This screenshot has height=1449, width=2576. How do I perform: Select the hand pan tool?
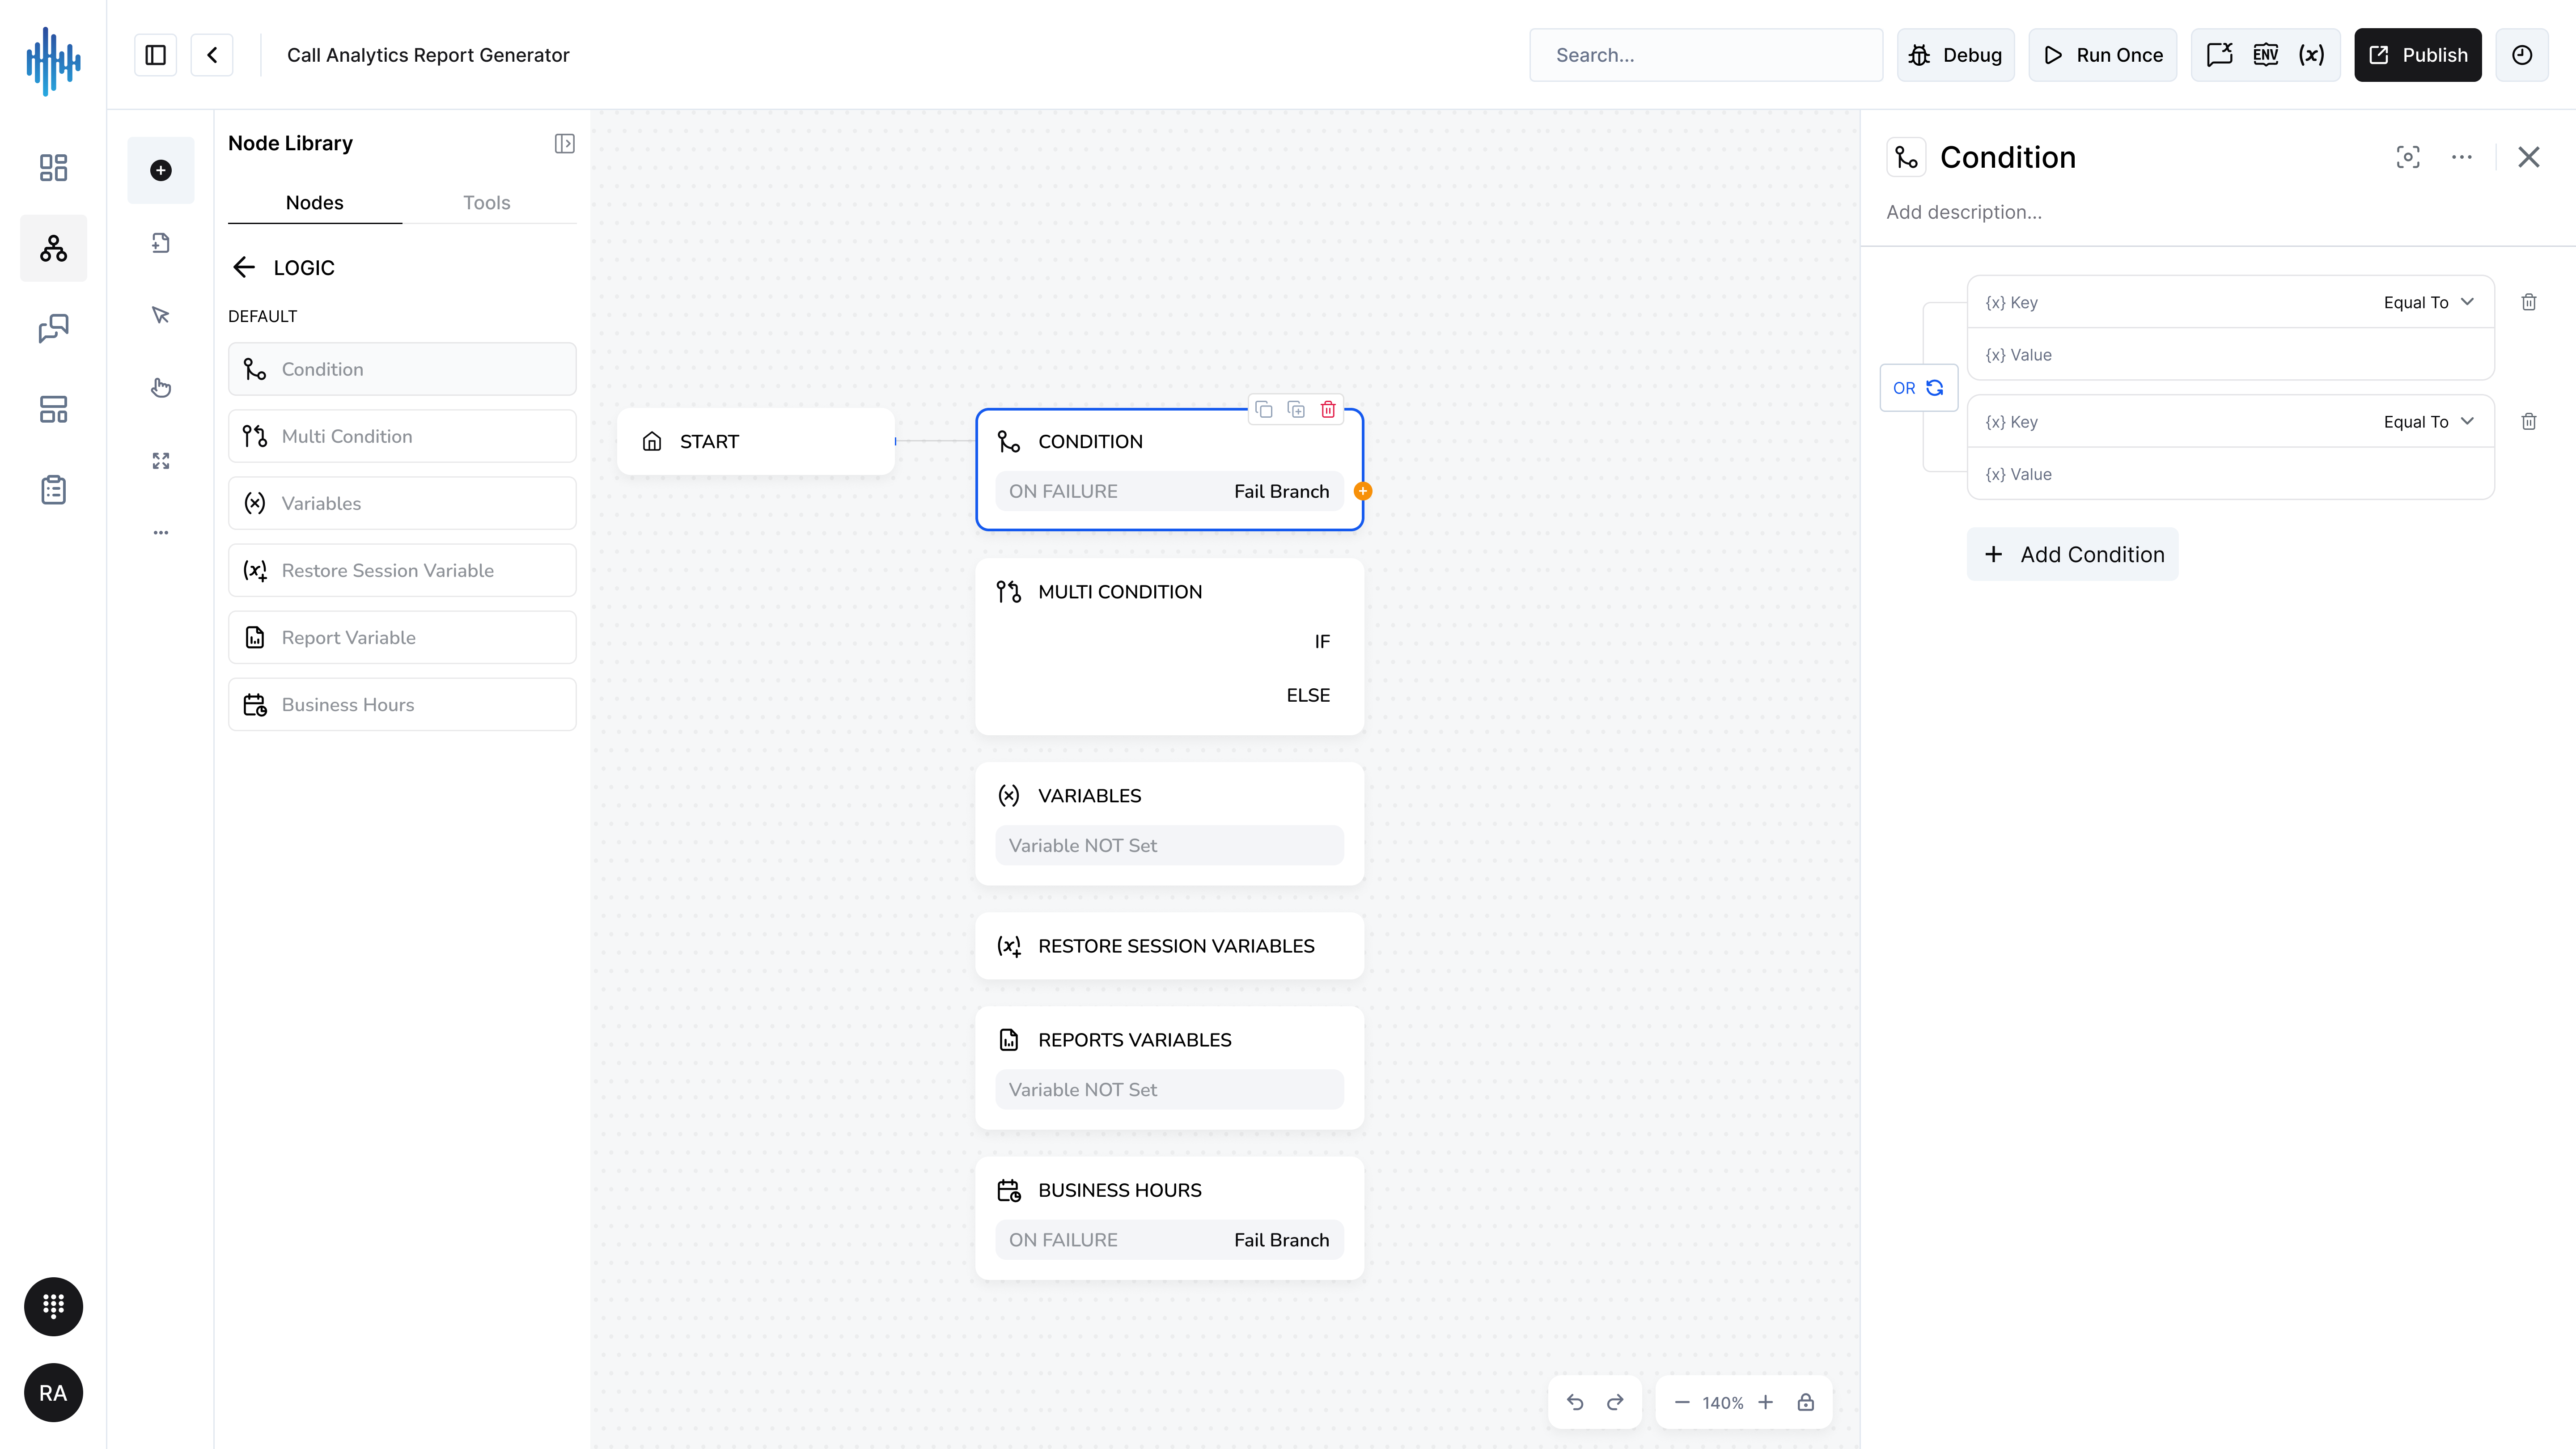coord(161,388)
